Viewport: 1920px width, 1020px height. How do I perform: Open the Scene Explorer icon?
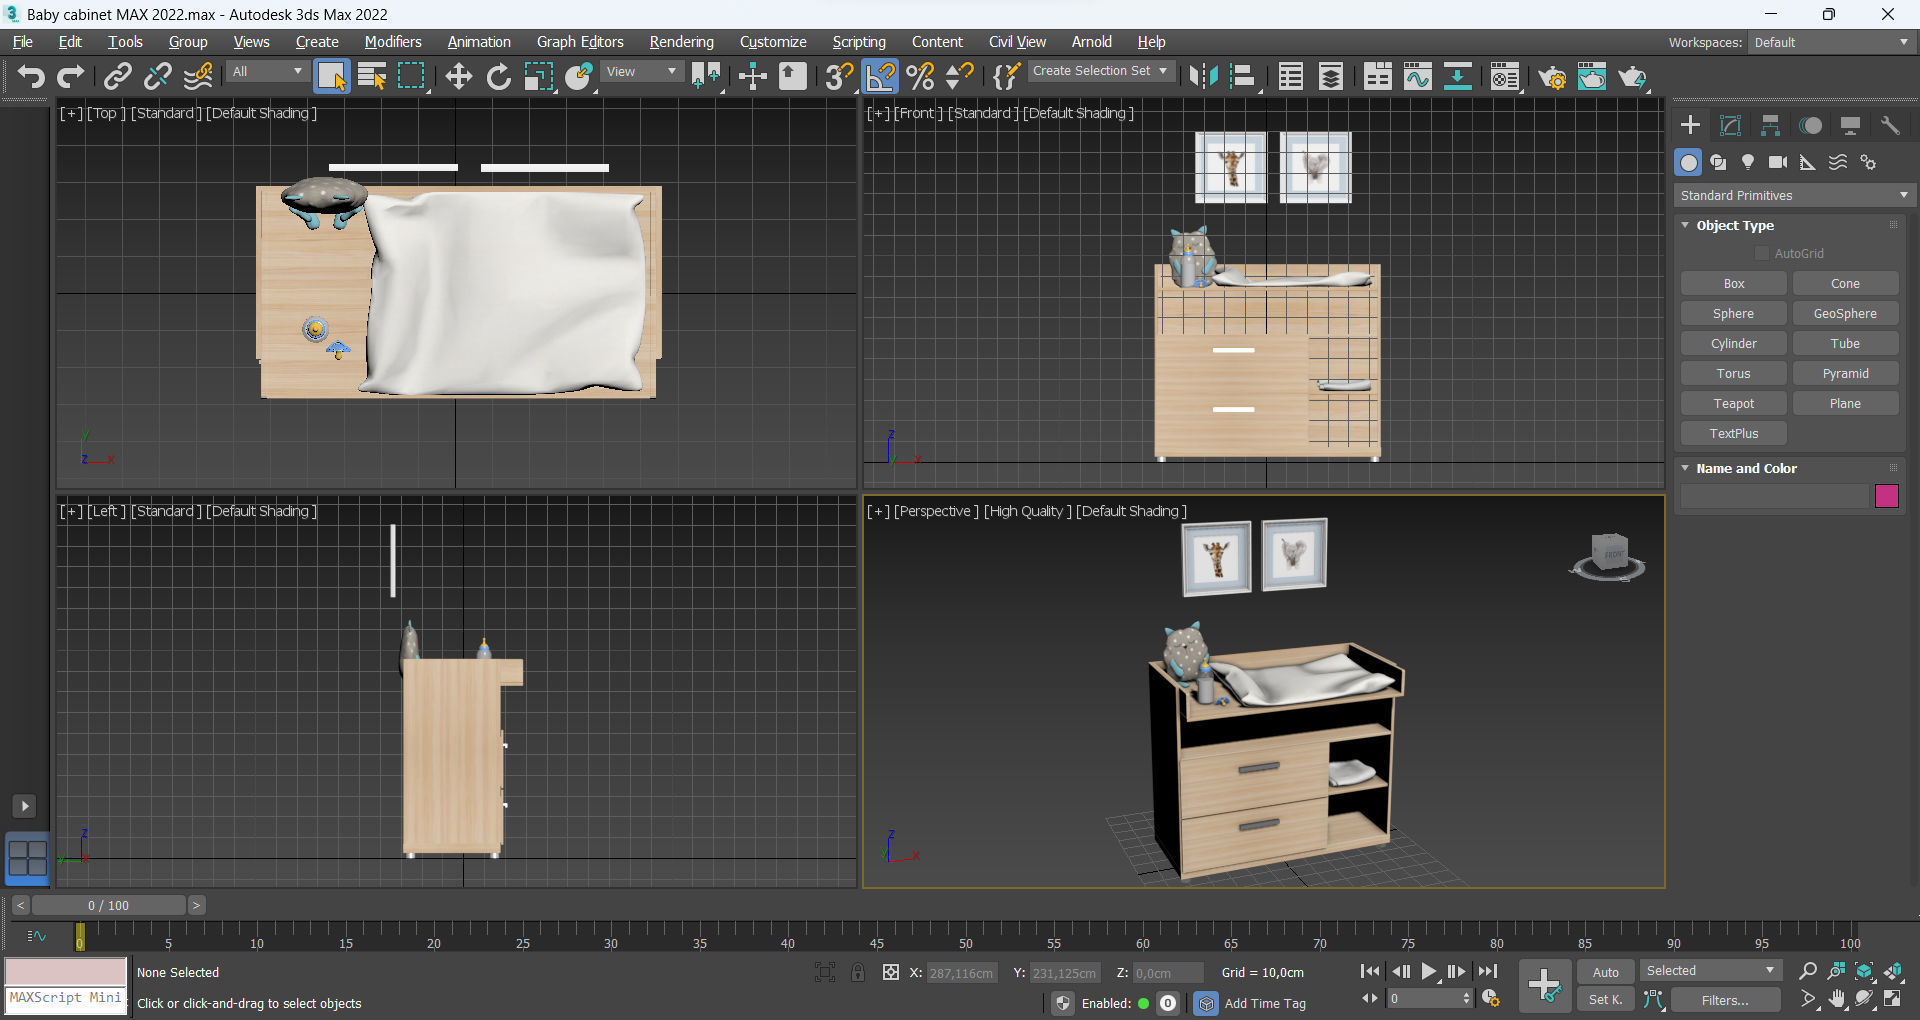pyautogui.click(x=1291, y=76)
